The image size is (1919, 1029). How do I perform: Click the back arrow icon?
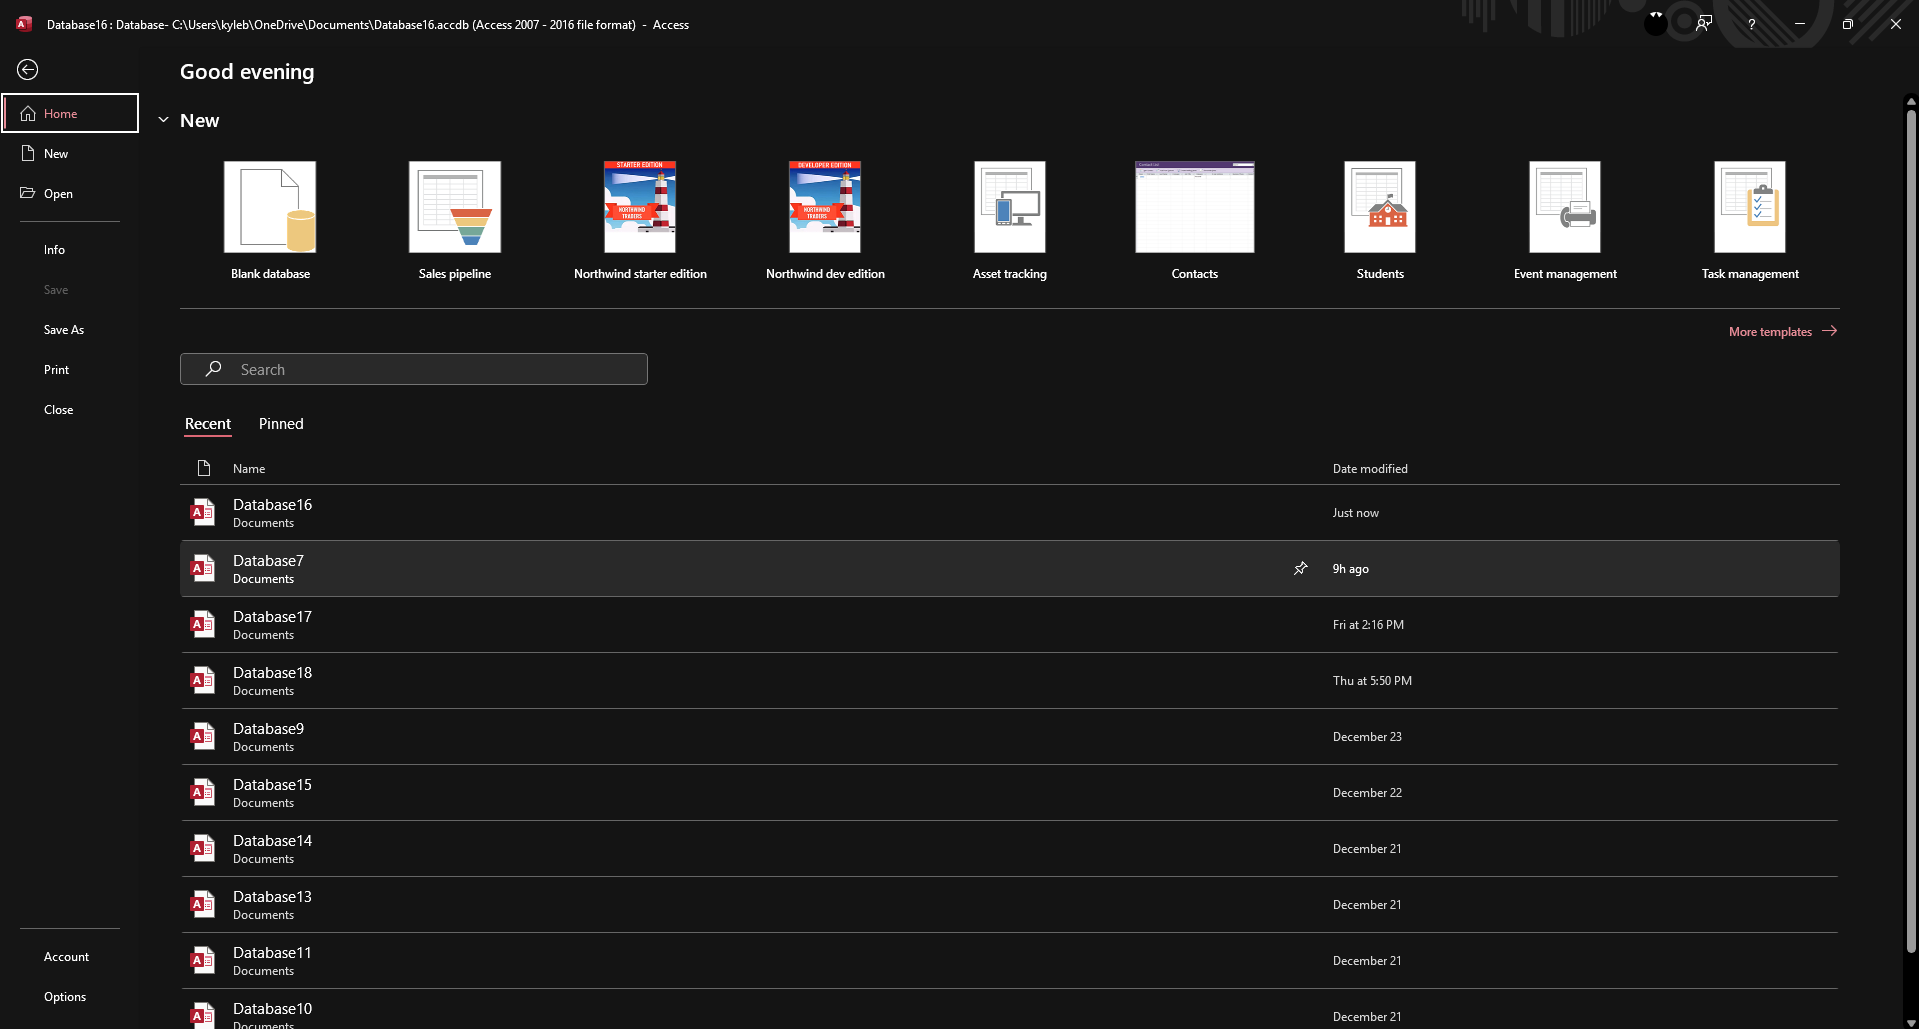(x=28, y=69)
